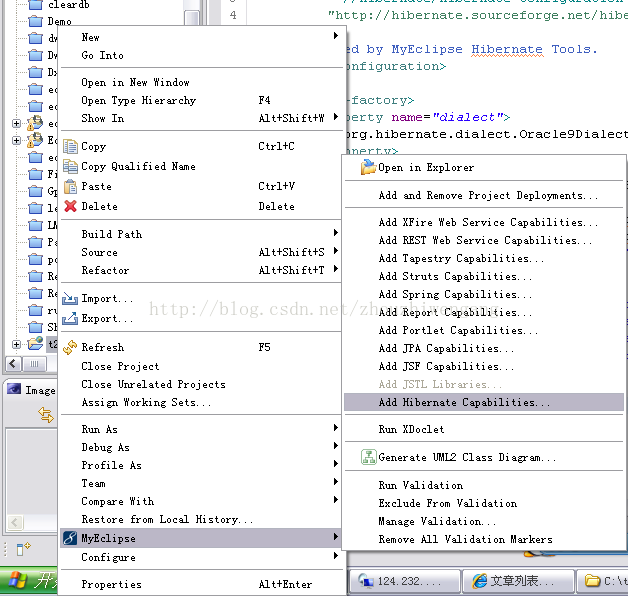The height and width of the screenshot is (596, 628).
Task: Click the Copy Qualified Name icon
Action: pos(70,166)
